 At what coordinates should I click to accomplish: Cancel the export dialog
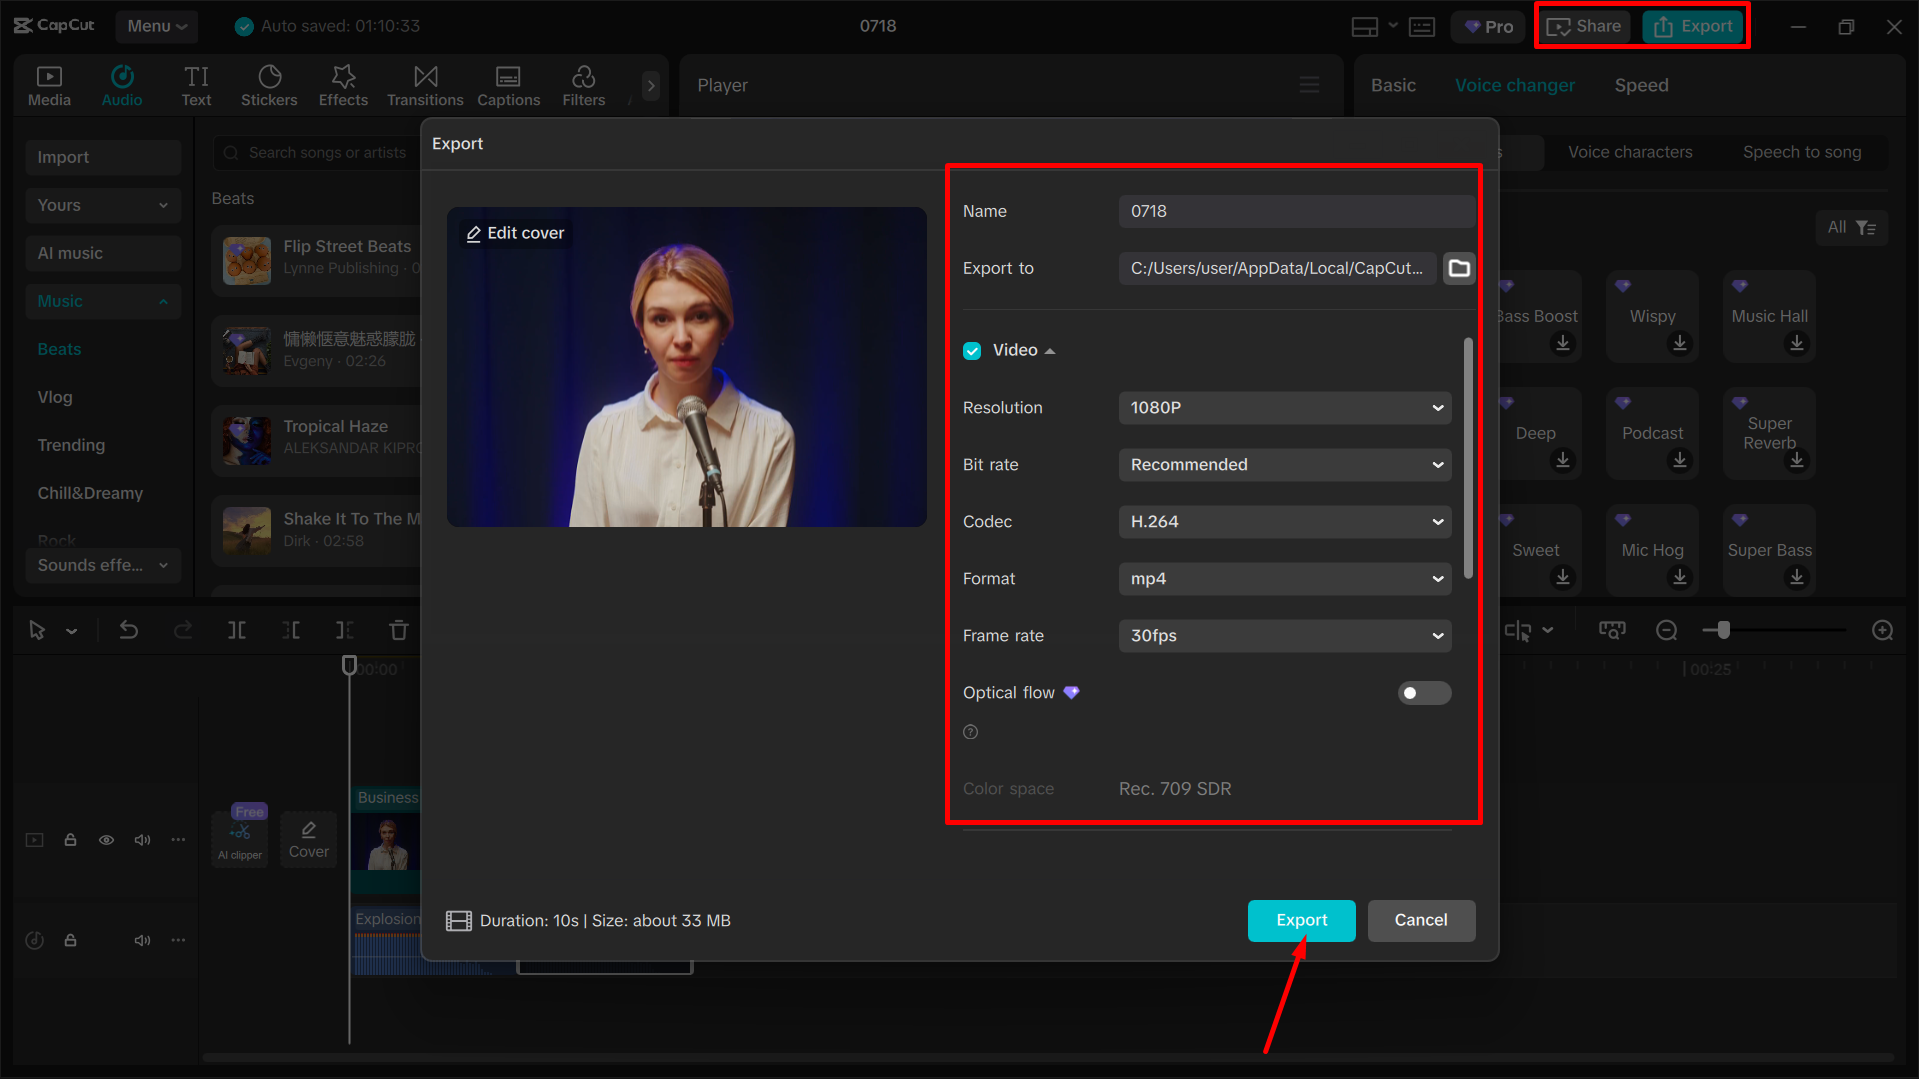click(1421, 920)
